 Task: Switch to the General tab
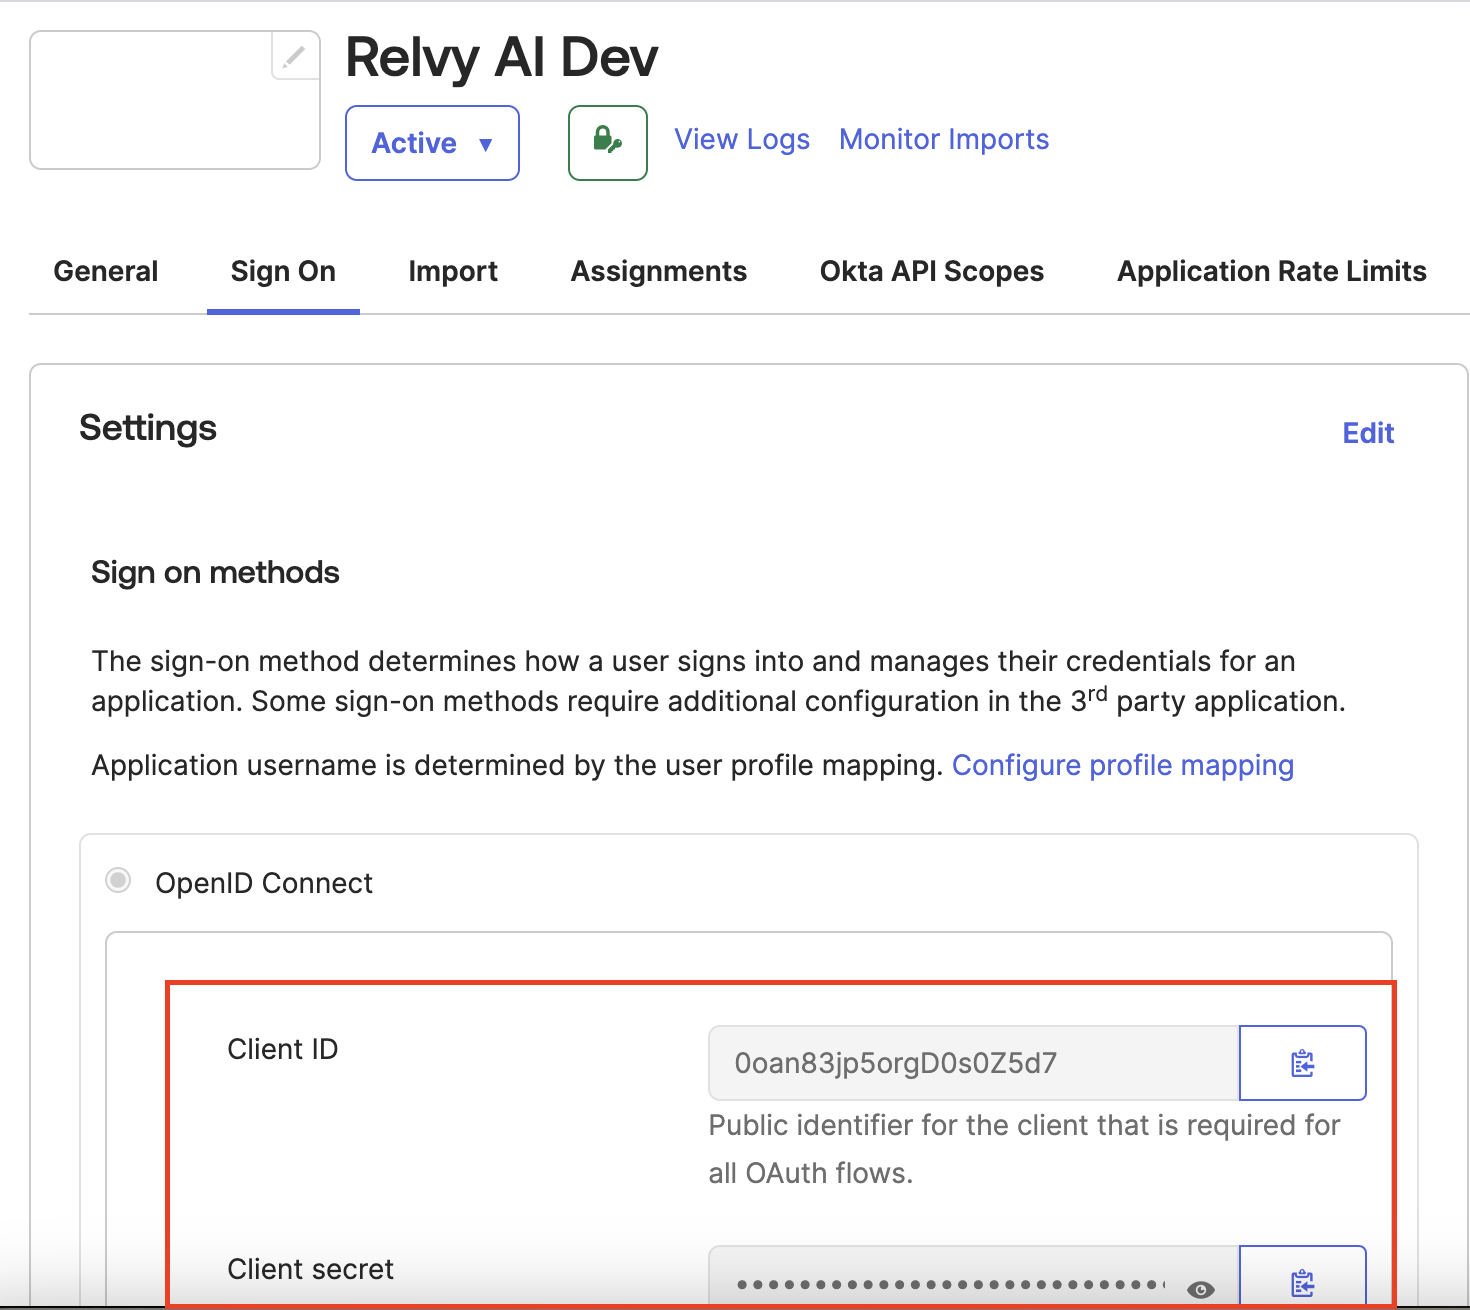[x=106, y=271]
